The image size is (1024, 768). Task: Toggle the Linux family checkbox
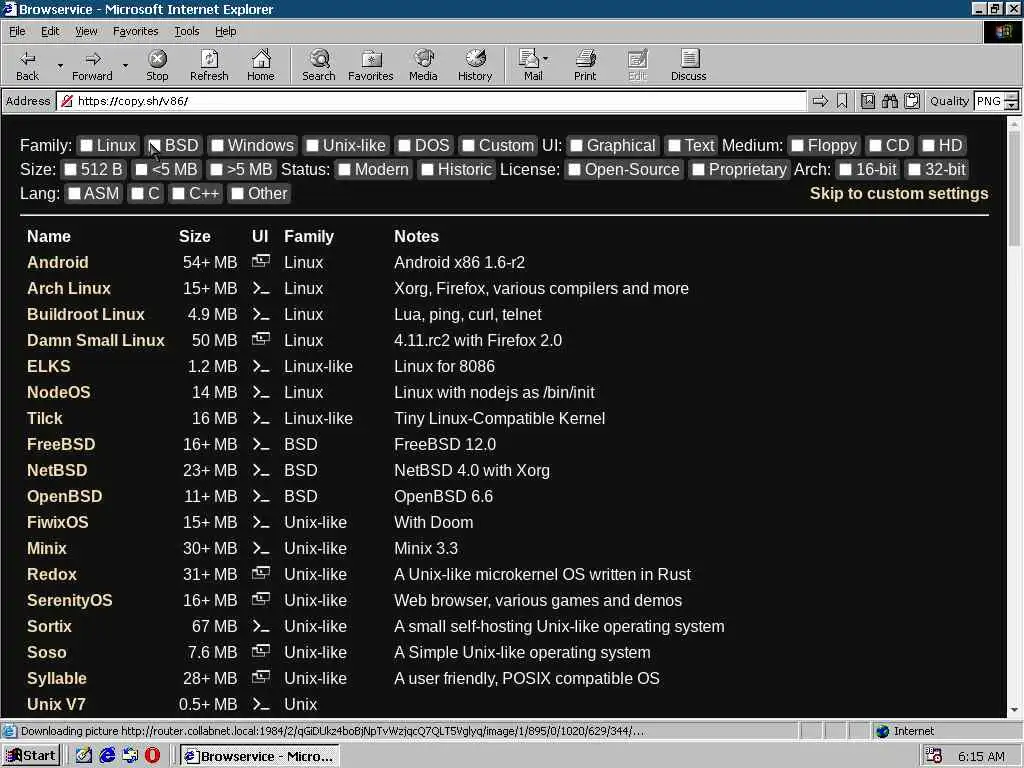87,146
